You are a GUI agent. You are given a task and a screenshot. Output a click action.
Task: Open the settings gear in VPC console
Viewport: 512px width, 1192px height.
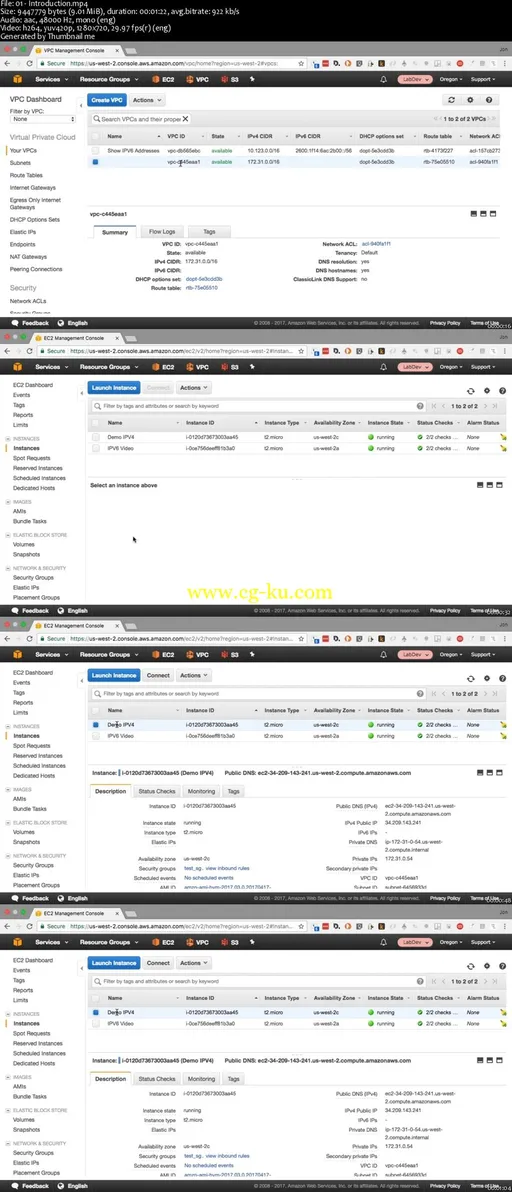click(x=470, y=100)
